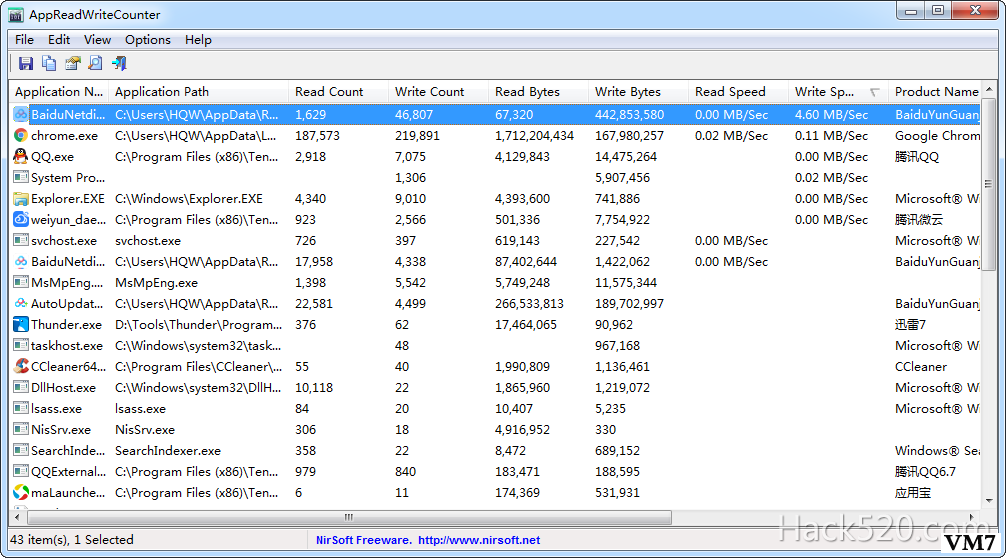Click the Exit door toolbar icon
1006x558 pixels.
119,63
